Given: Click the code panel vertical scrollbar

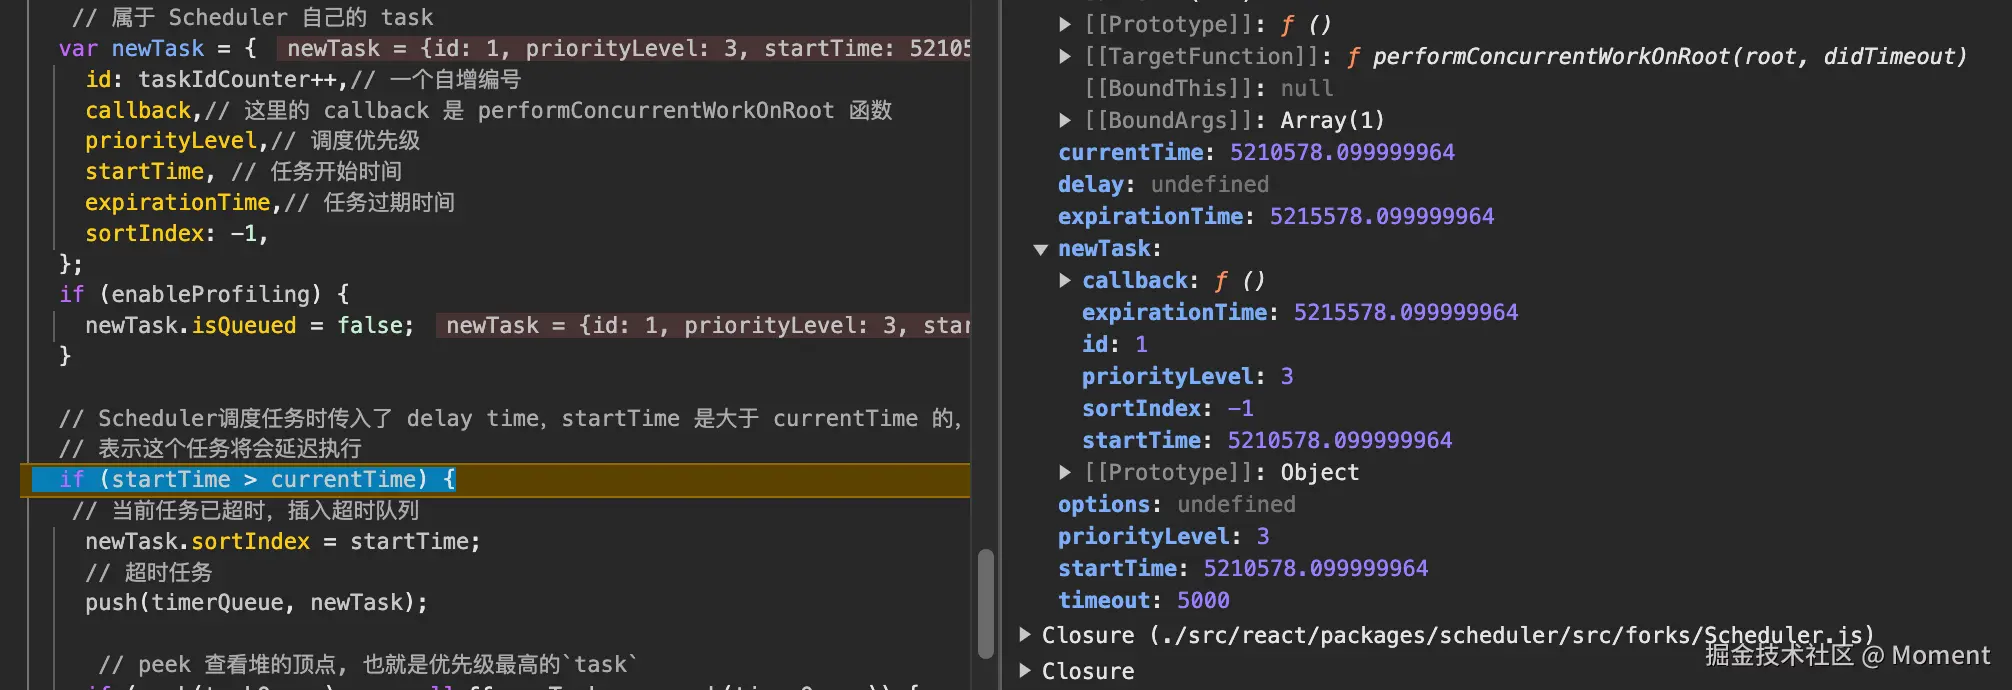Looking at the screenshot, I should [x=986, y=603].
